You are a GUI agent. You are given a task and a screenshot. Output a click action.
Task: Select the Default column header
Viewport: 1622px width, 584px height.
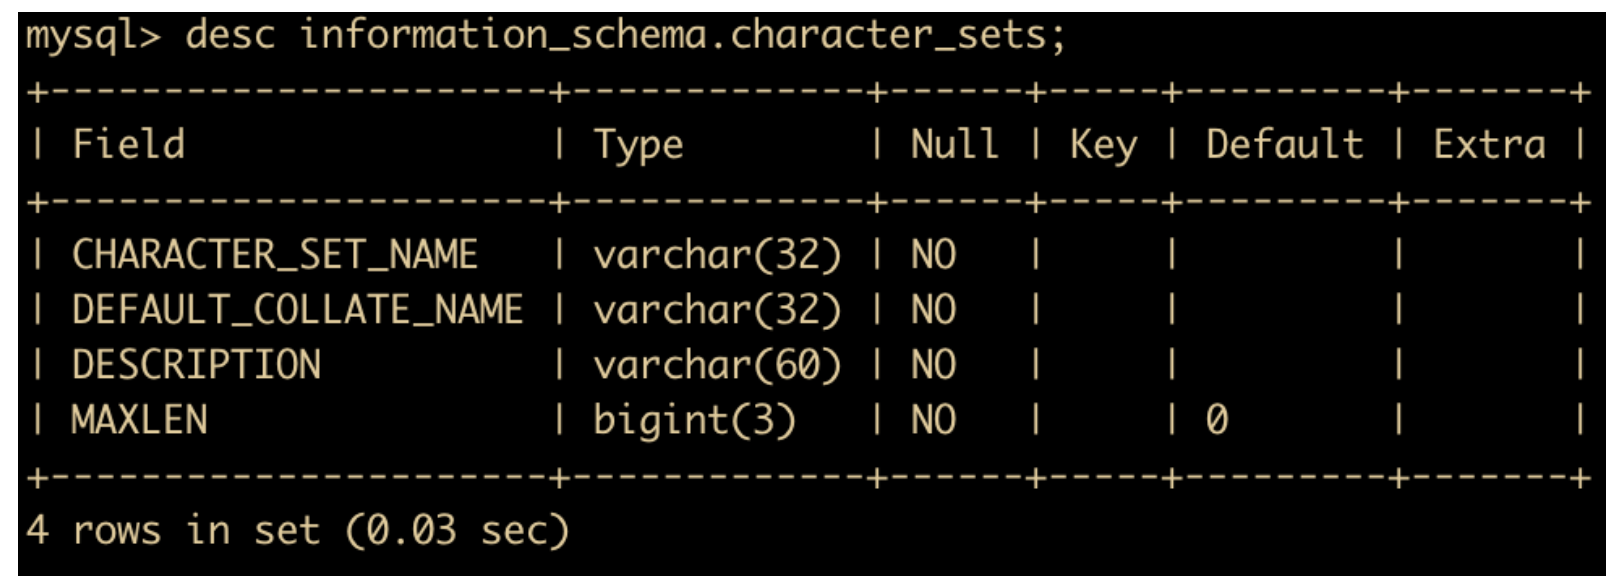pos(1284,144)
